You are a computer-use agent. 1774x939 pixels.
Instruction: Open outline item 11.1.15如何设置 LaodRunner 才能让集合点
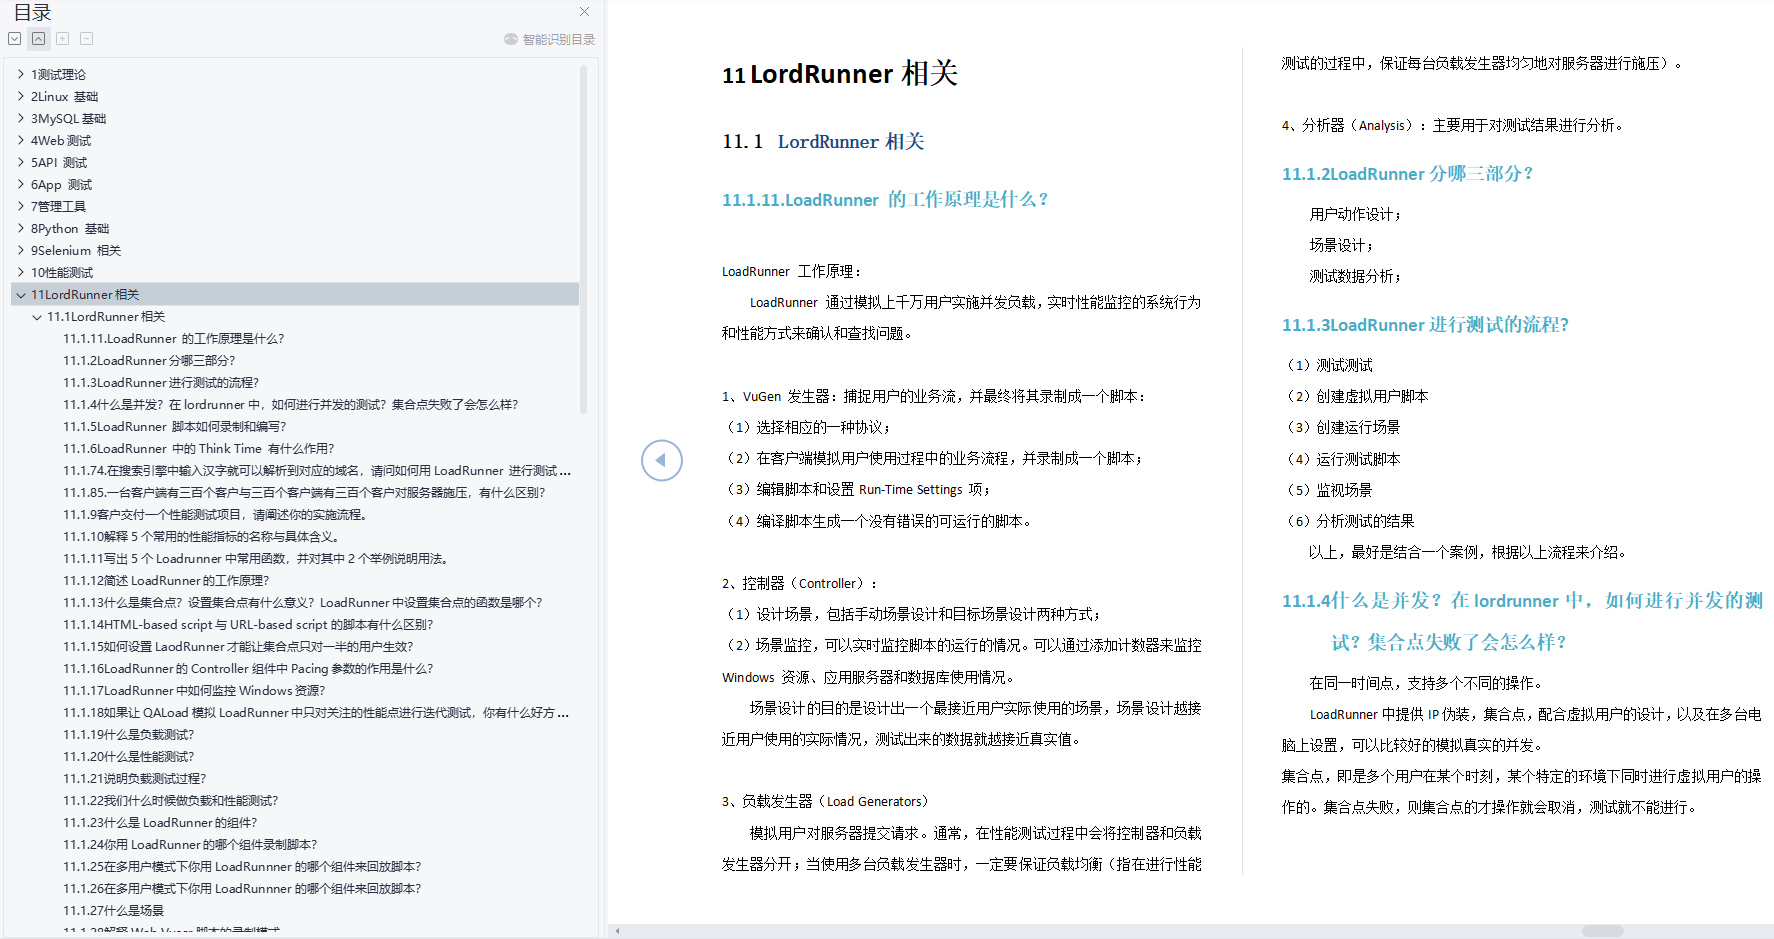[x=238, y=646]
